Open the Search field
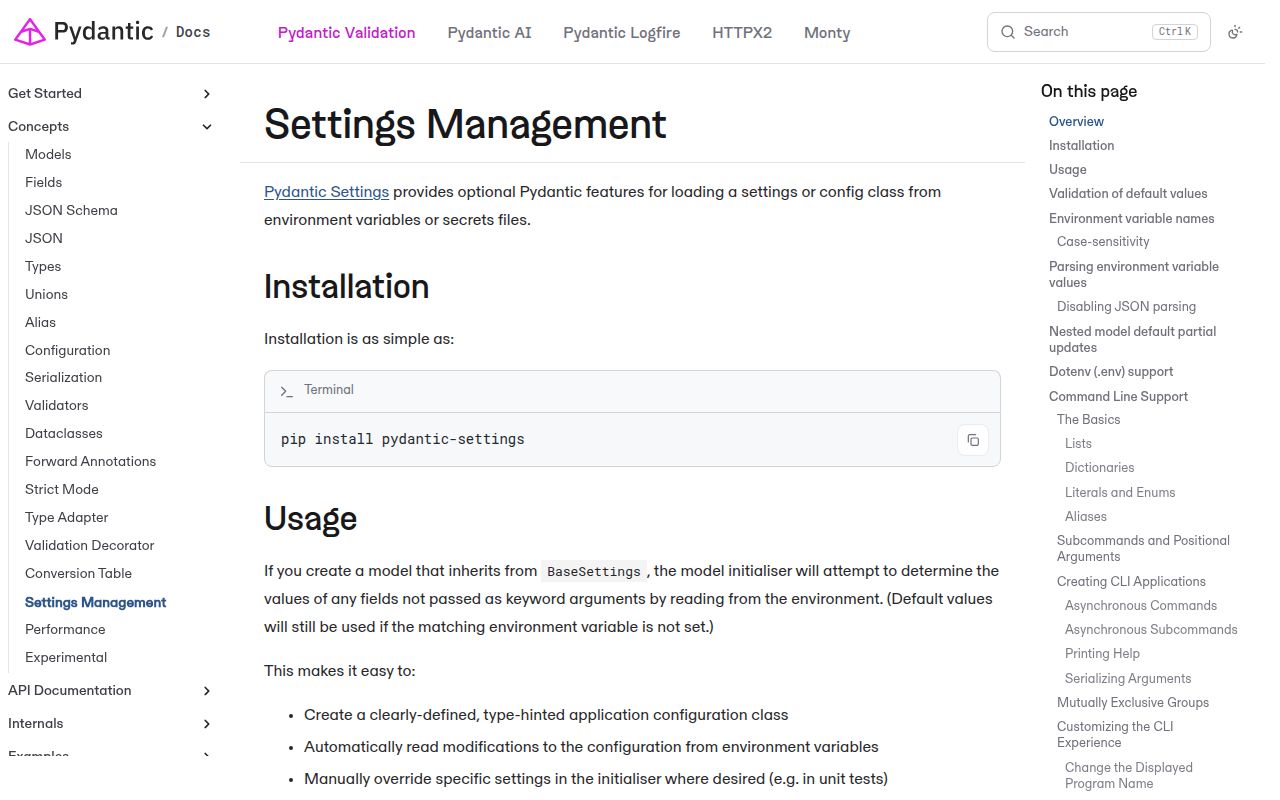 1098,32
